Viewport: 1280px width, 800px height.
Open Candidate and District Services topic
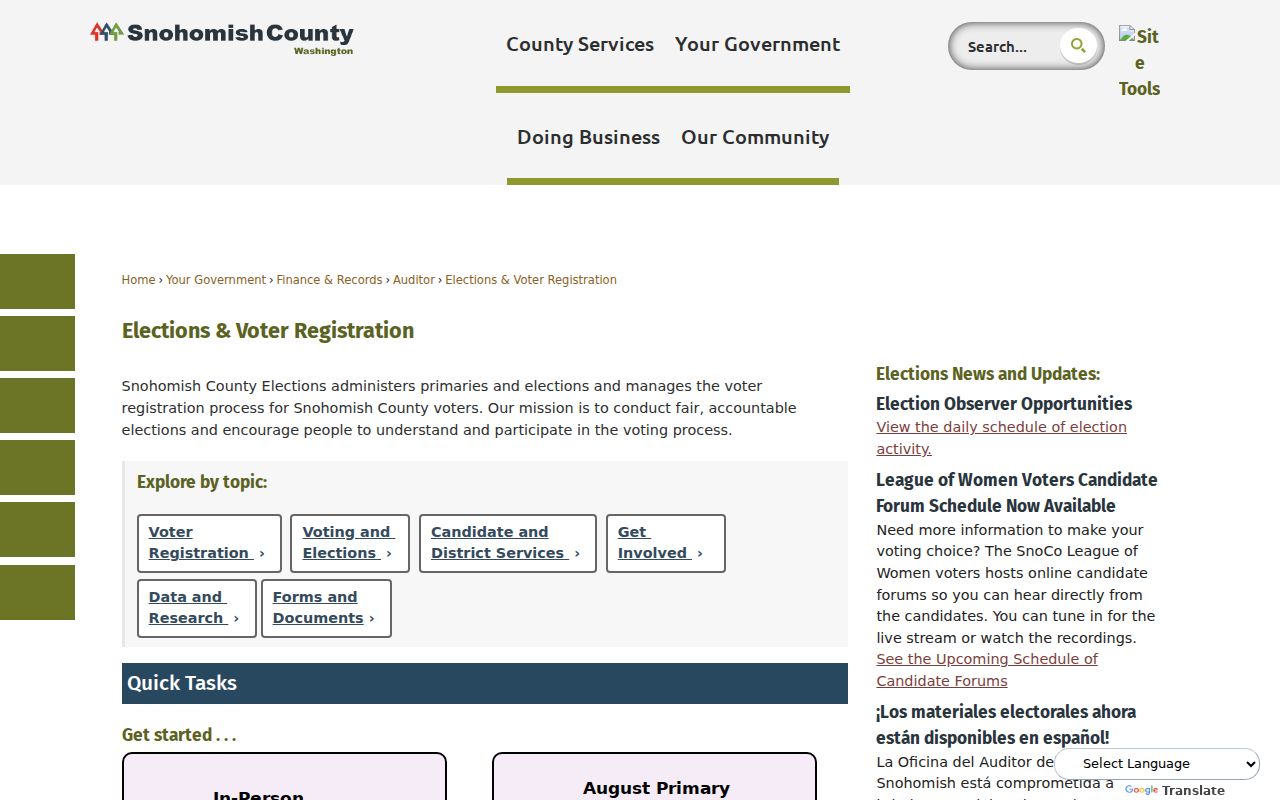(x=508, y=543)
